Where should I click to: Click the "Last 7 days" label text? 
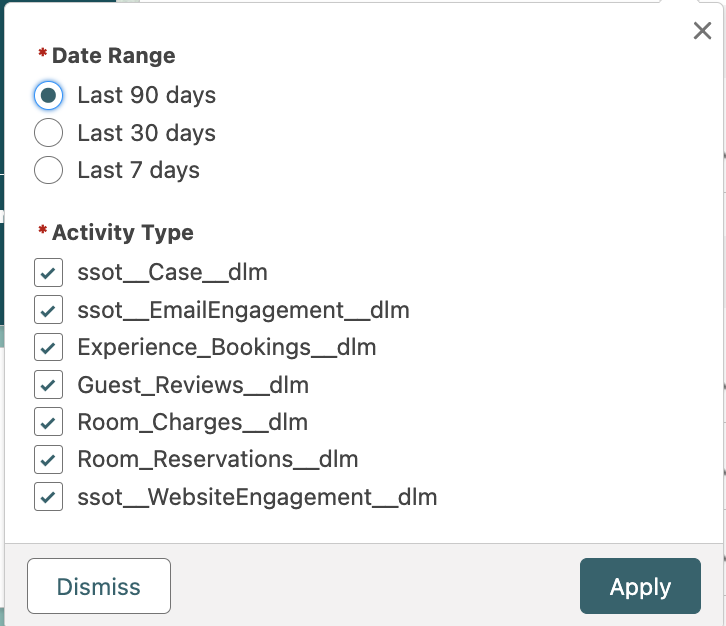tap(138, 171)
